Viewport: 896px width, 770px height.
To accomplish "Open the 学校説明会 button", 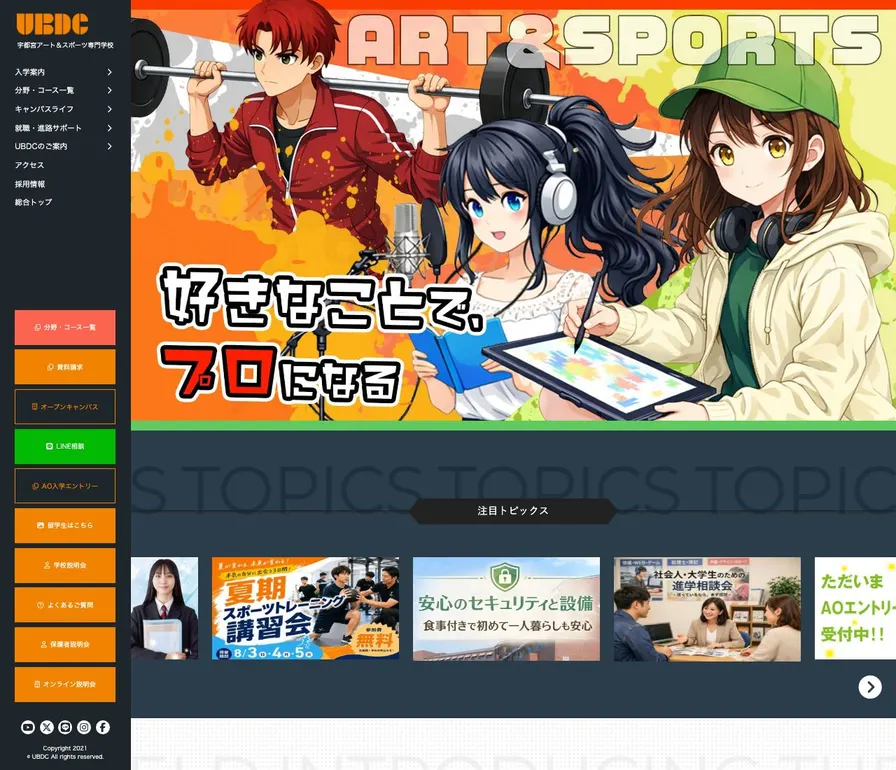I will (65, 565).
